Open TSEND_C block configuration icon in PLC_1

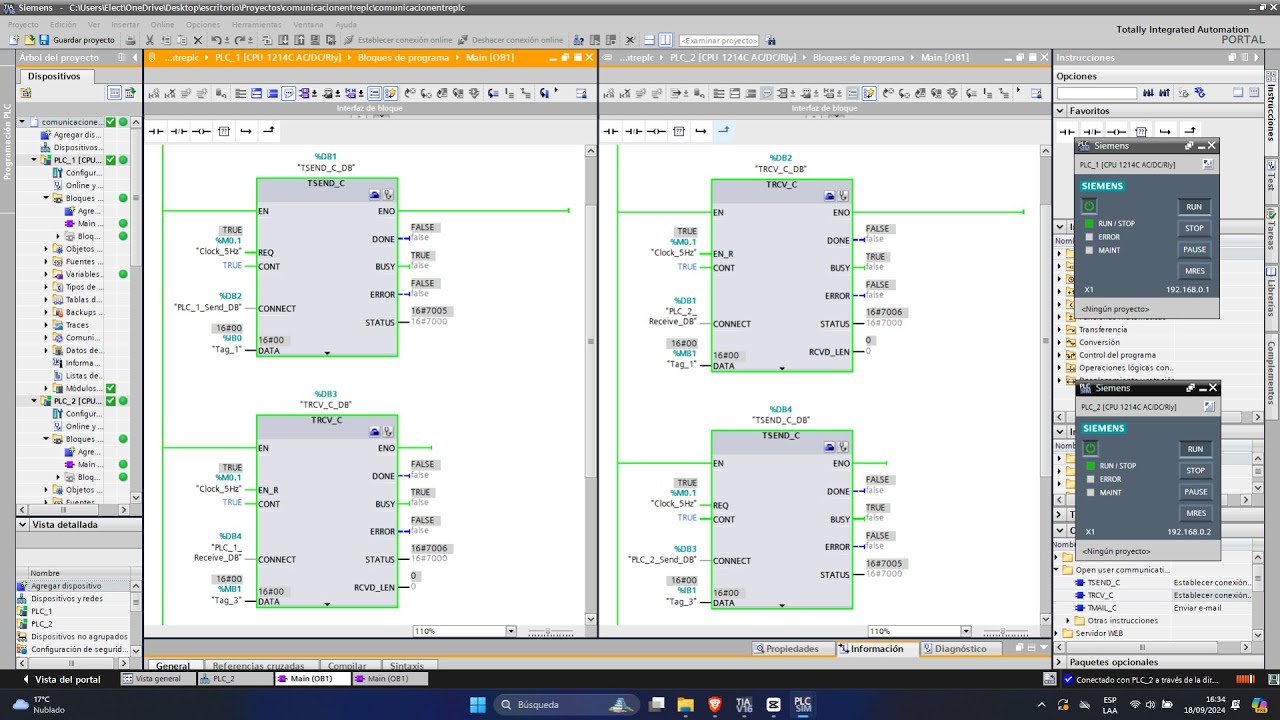[x=375, y=195]
